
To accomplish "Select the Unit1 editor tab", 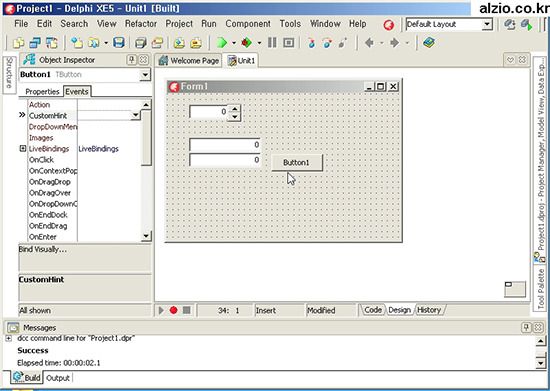I will [x=241, y=61].
